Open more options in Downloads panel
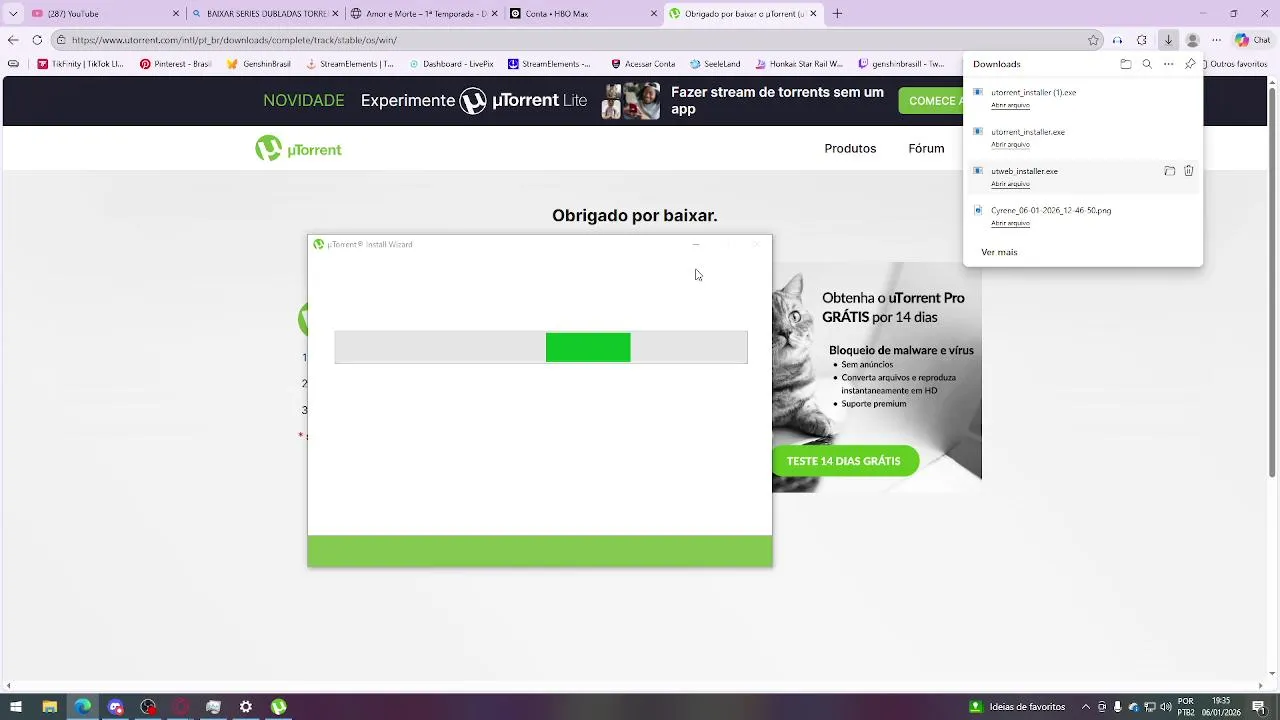Image resolution: width=1280 pixels, height=720 pixels. (1168, 64)
